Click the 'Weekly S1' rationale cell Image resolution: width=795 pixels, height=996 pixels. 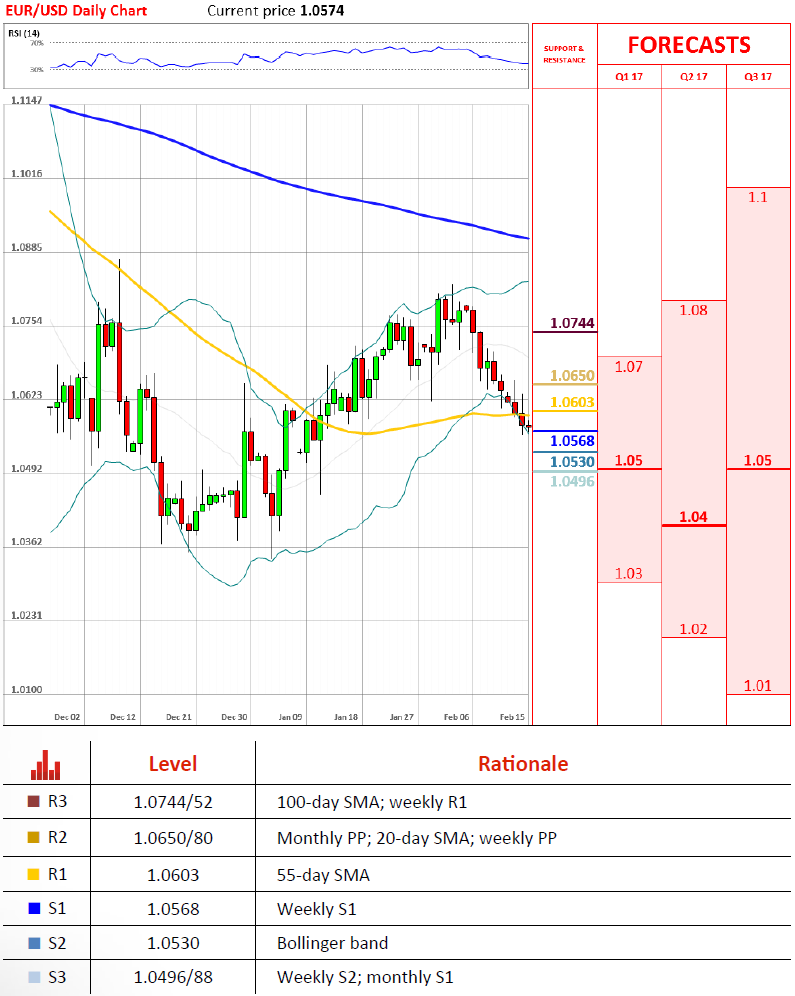(317, 910)
